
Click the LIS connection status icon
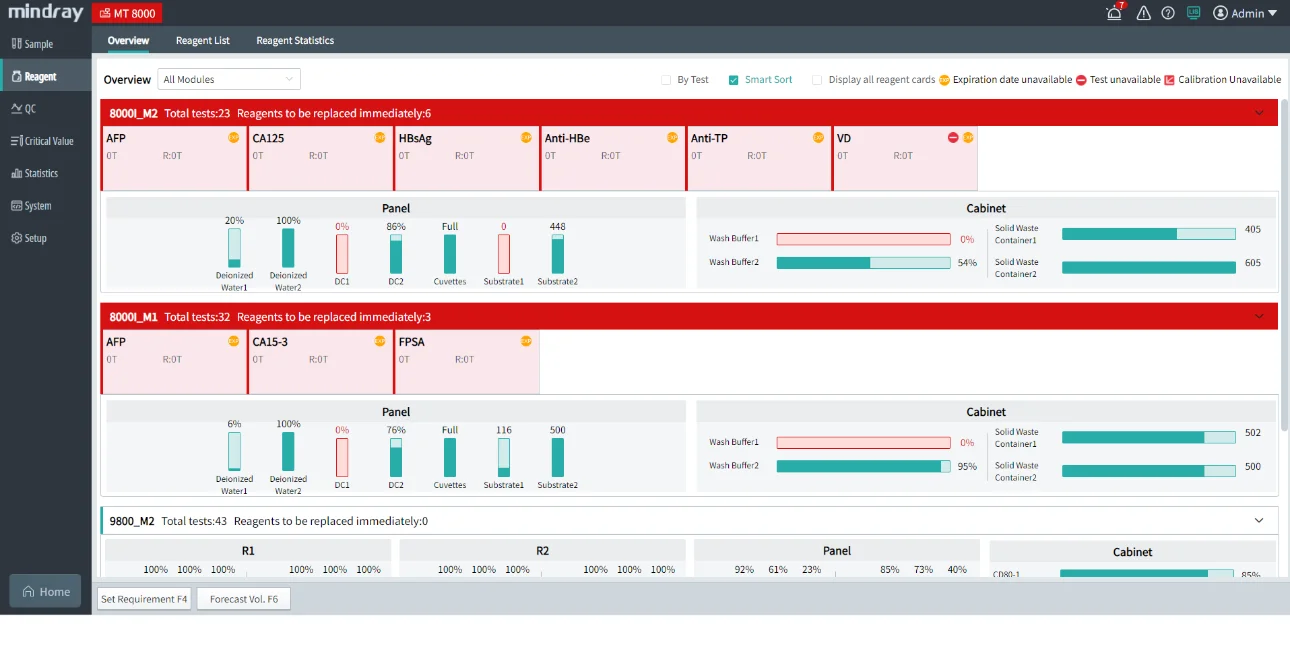[1193, 13]
